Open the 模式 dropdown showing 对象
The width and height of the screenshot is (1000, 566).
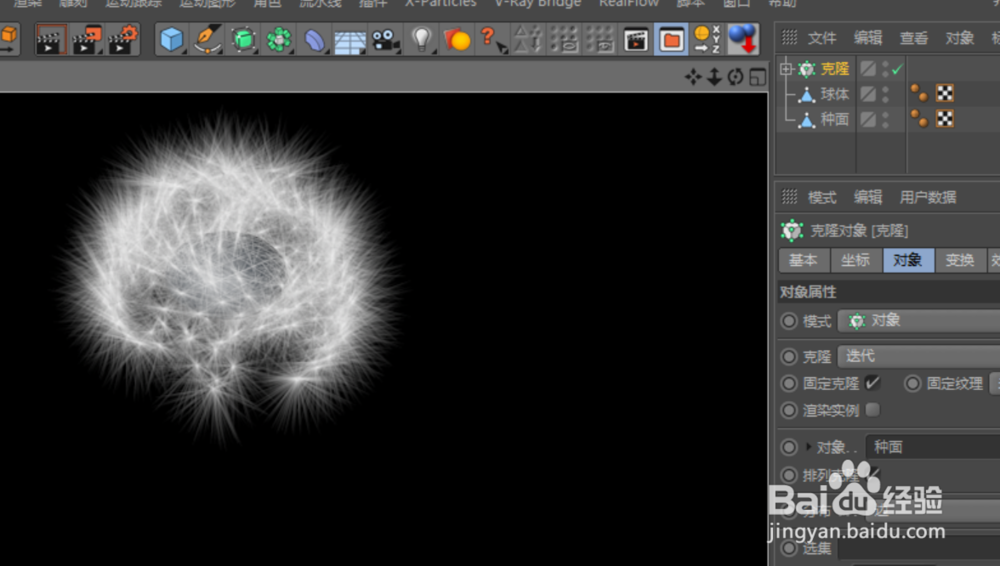coord(918,321)
